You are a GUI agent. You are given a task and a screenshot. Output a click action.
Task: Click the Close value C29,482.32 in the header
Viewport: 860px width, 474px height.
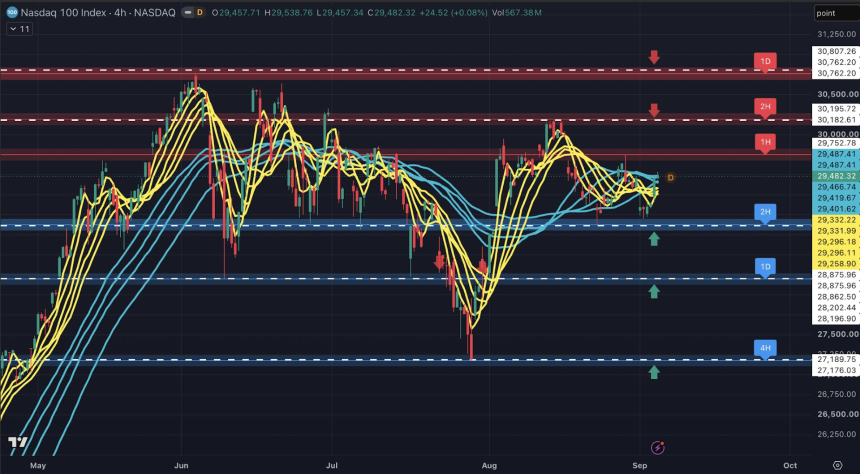pos(392,12)
